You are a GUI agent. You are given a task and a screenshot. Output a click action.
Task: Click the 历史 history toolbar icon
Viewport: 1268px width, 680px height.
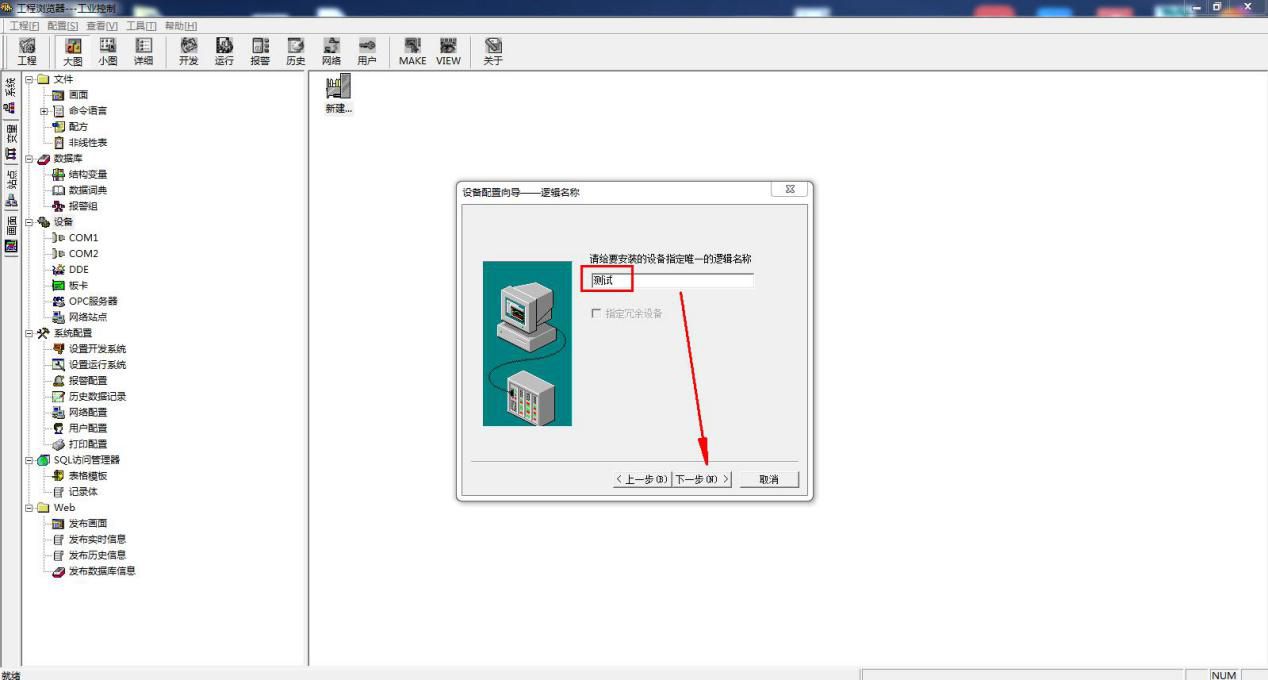click(x=295, y=51)
